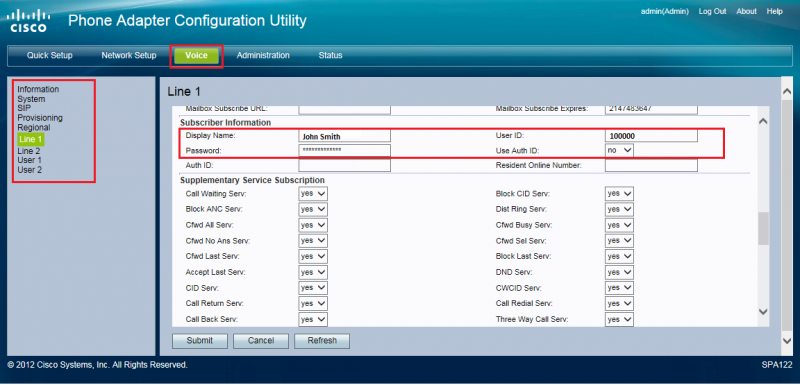Open the Cfwd Sel Serv dropdown
This screenshot has height=385, width=800.
click(619, 241)
